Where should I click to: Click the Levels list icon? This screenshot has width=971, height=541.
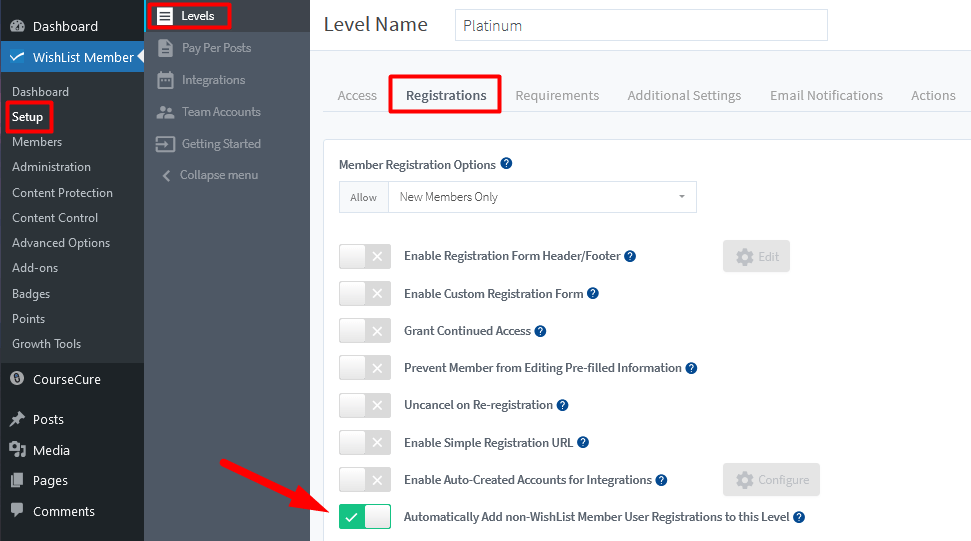click(x=165, y=16)
